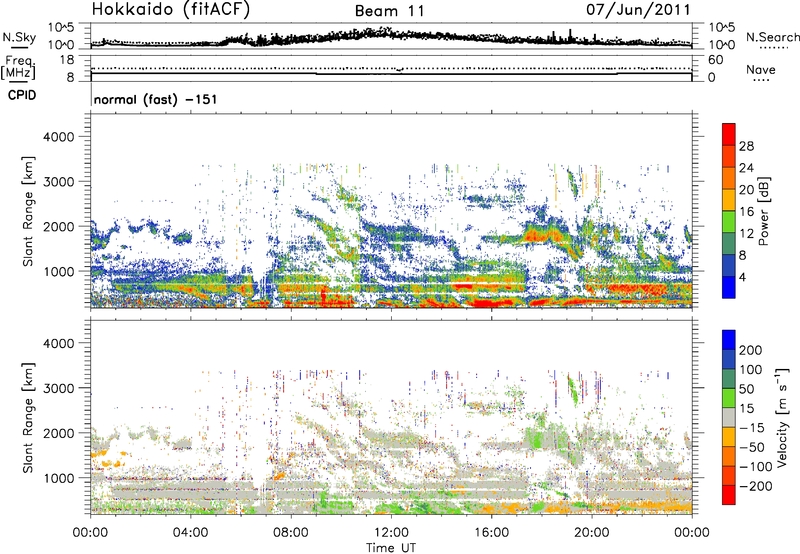The height and width of the screenshot is (554, 800).
Task: Select the "-15" label on the velocity color bar
Action: 752,428
